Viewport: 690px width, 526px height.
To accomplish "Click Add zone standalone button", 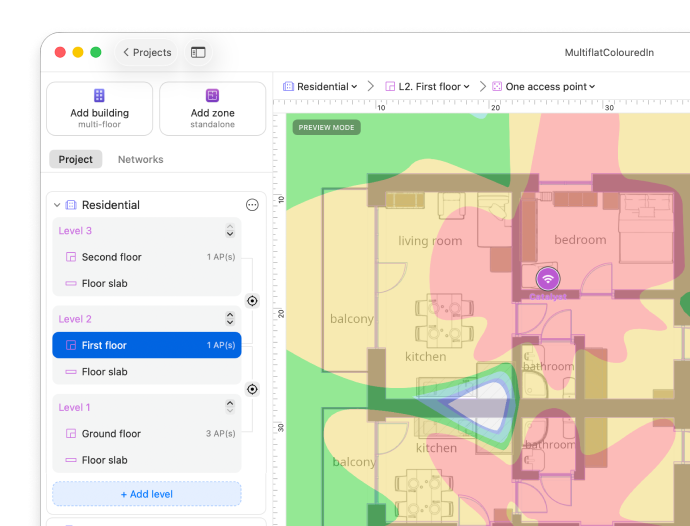I will click(x=213, y=109).
